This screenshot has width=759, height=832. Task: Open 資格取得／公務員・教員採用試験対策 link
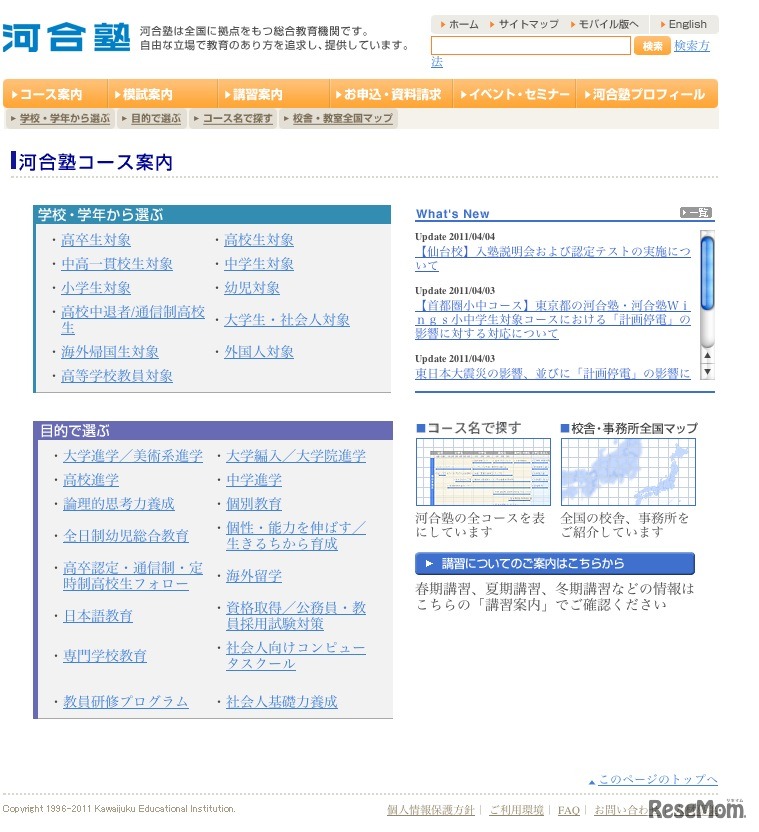(x=296, y=616)
